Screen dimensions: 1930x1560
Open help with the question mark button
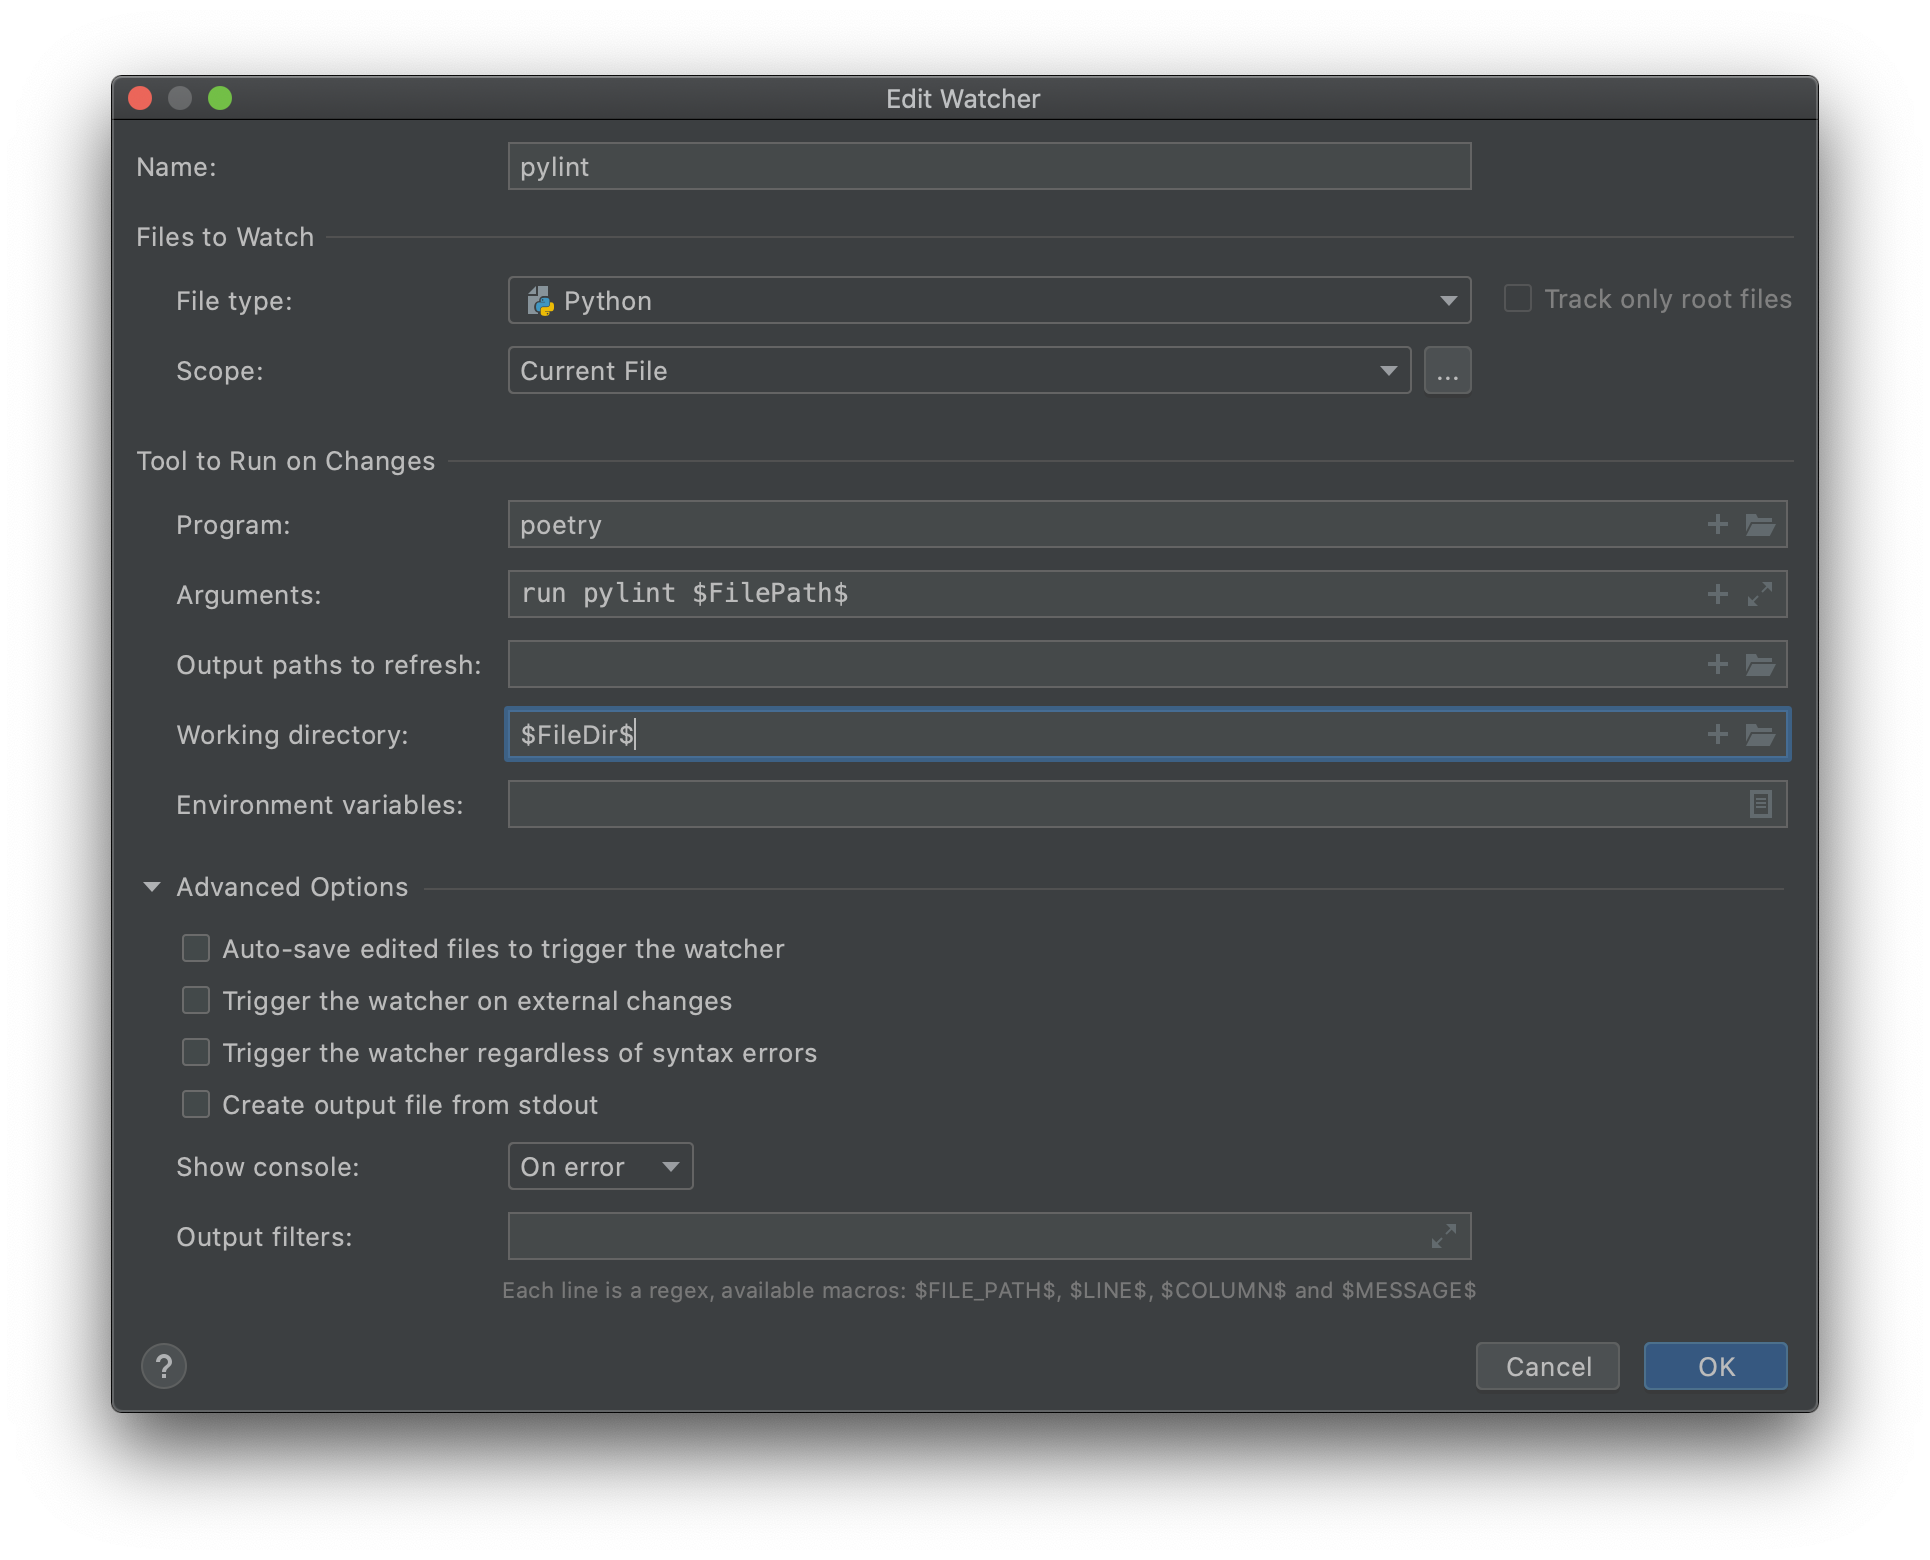point(164,1366)
